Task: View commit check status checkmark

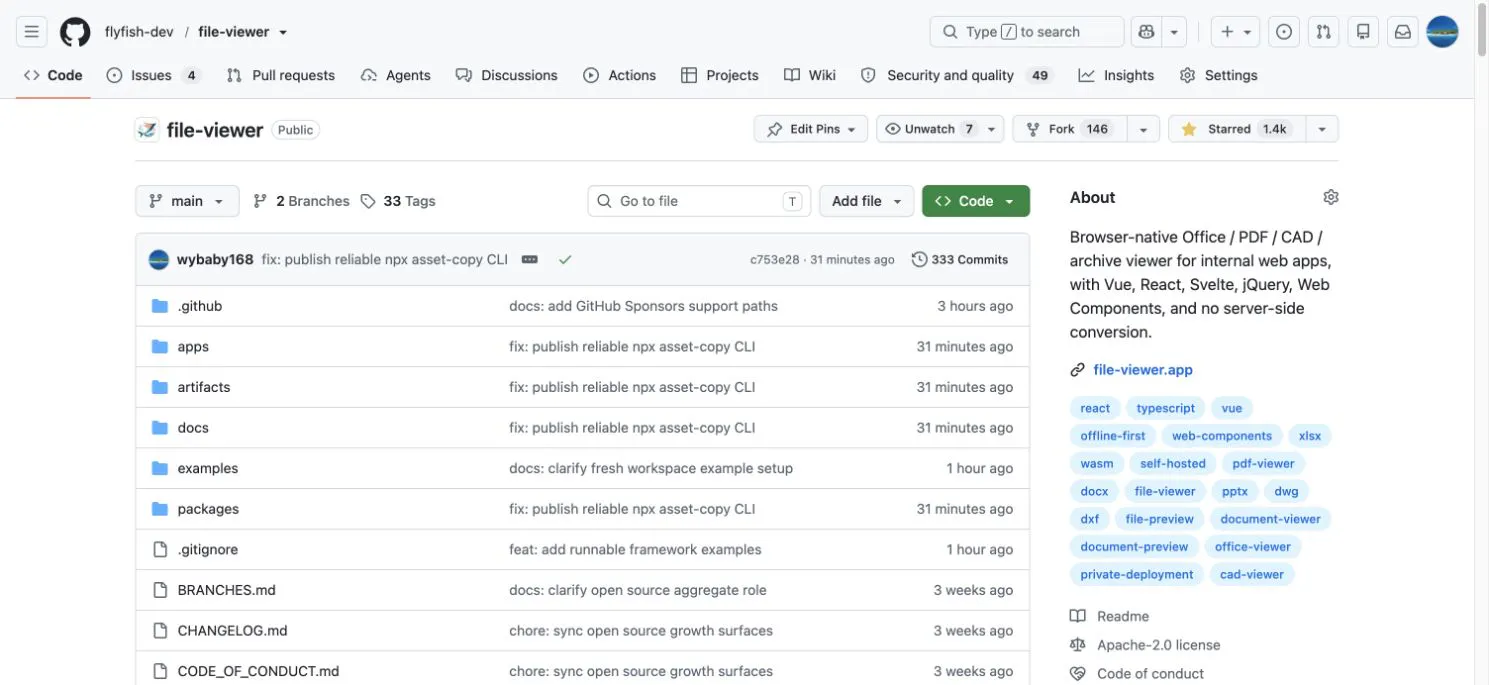Action: point(565,260)
